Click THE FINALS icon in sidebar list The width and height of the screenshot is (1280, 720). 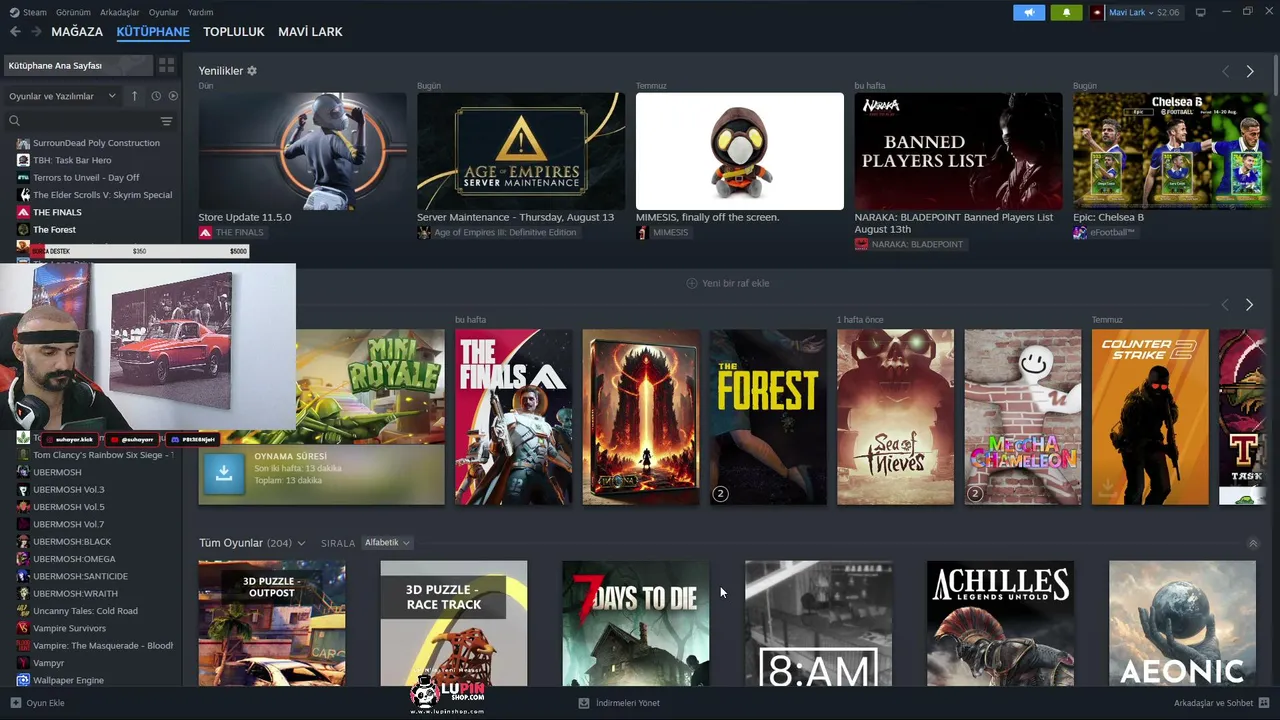pos(23,212)
